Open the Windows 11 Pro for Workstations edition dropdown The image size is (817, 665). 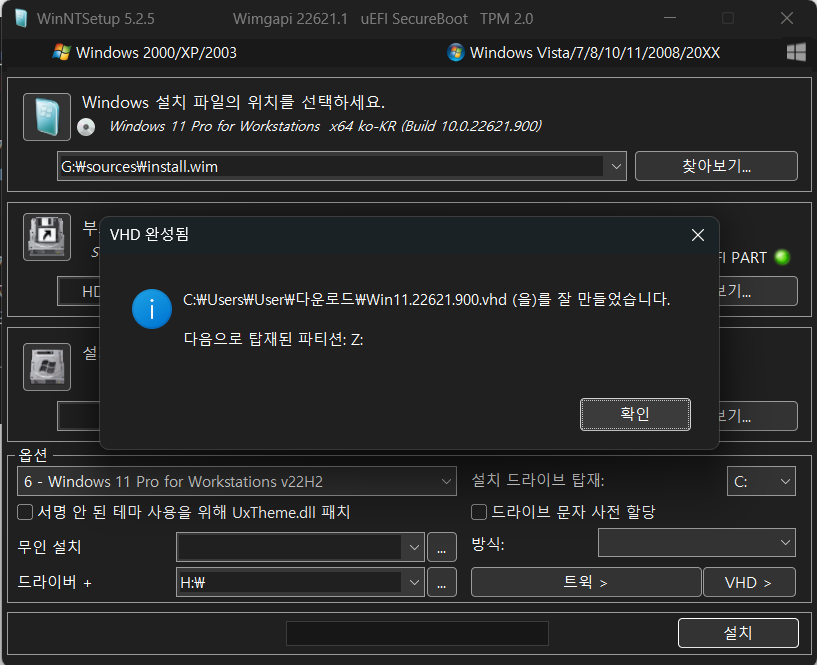point(237,481)
